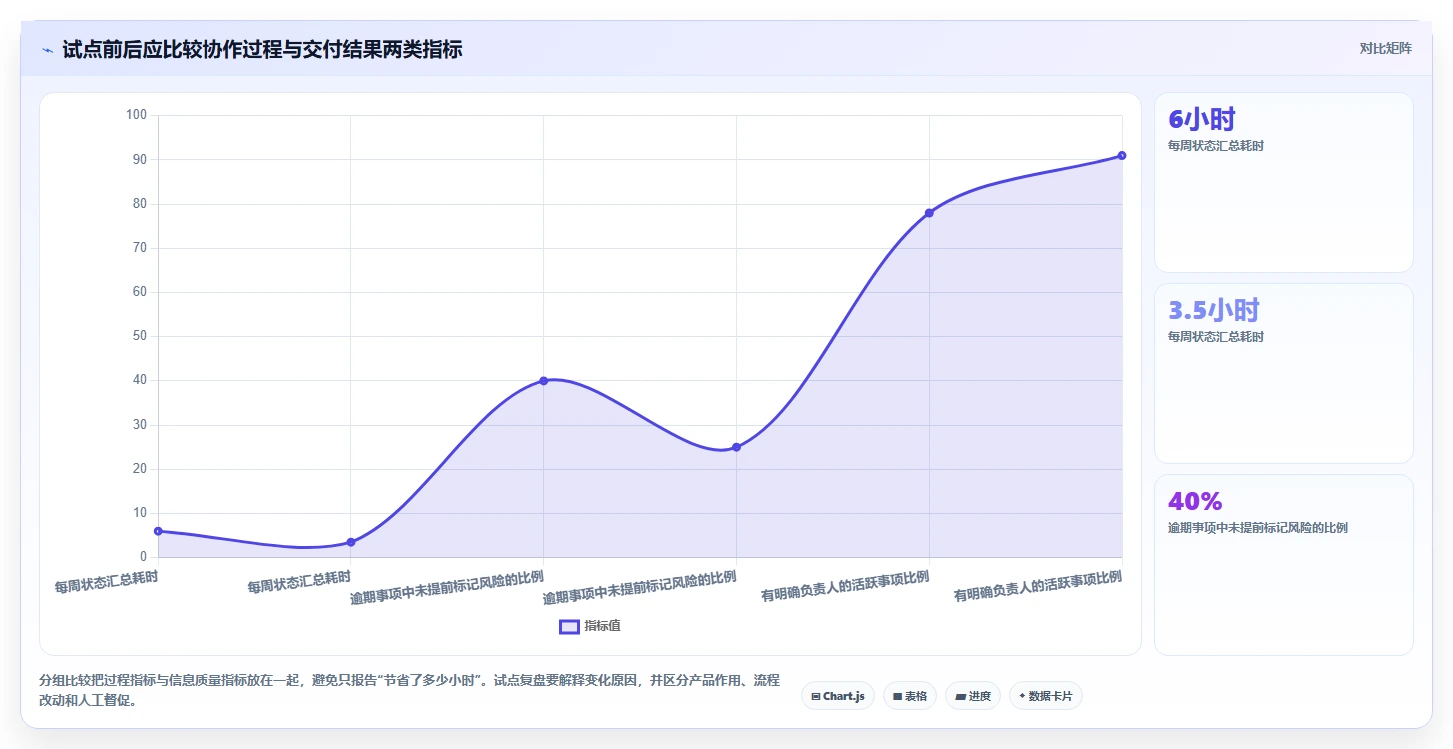Click 逾期事项中未提前标记风险的比例 caption under 40%
The width and height of the screenshot is (1453, 749).
click(x=1258, y=528)
